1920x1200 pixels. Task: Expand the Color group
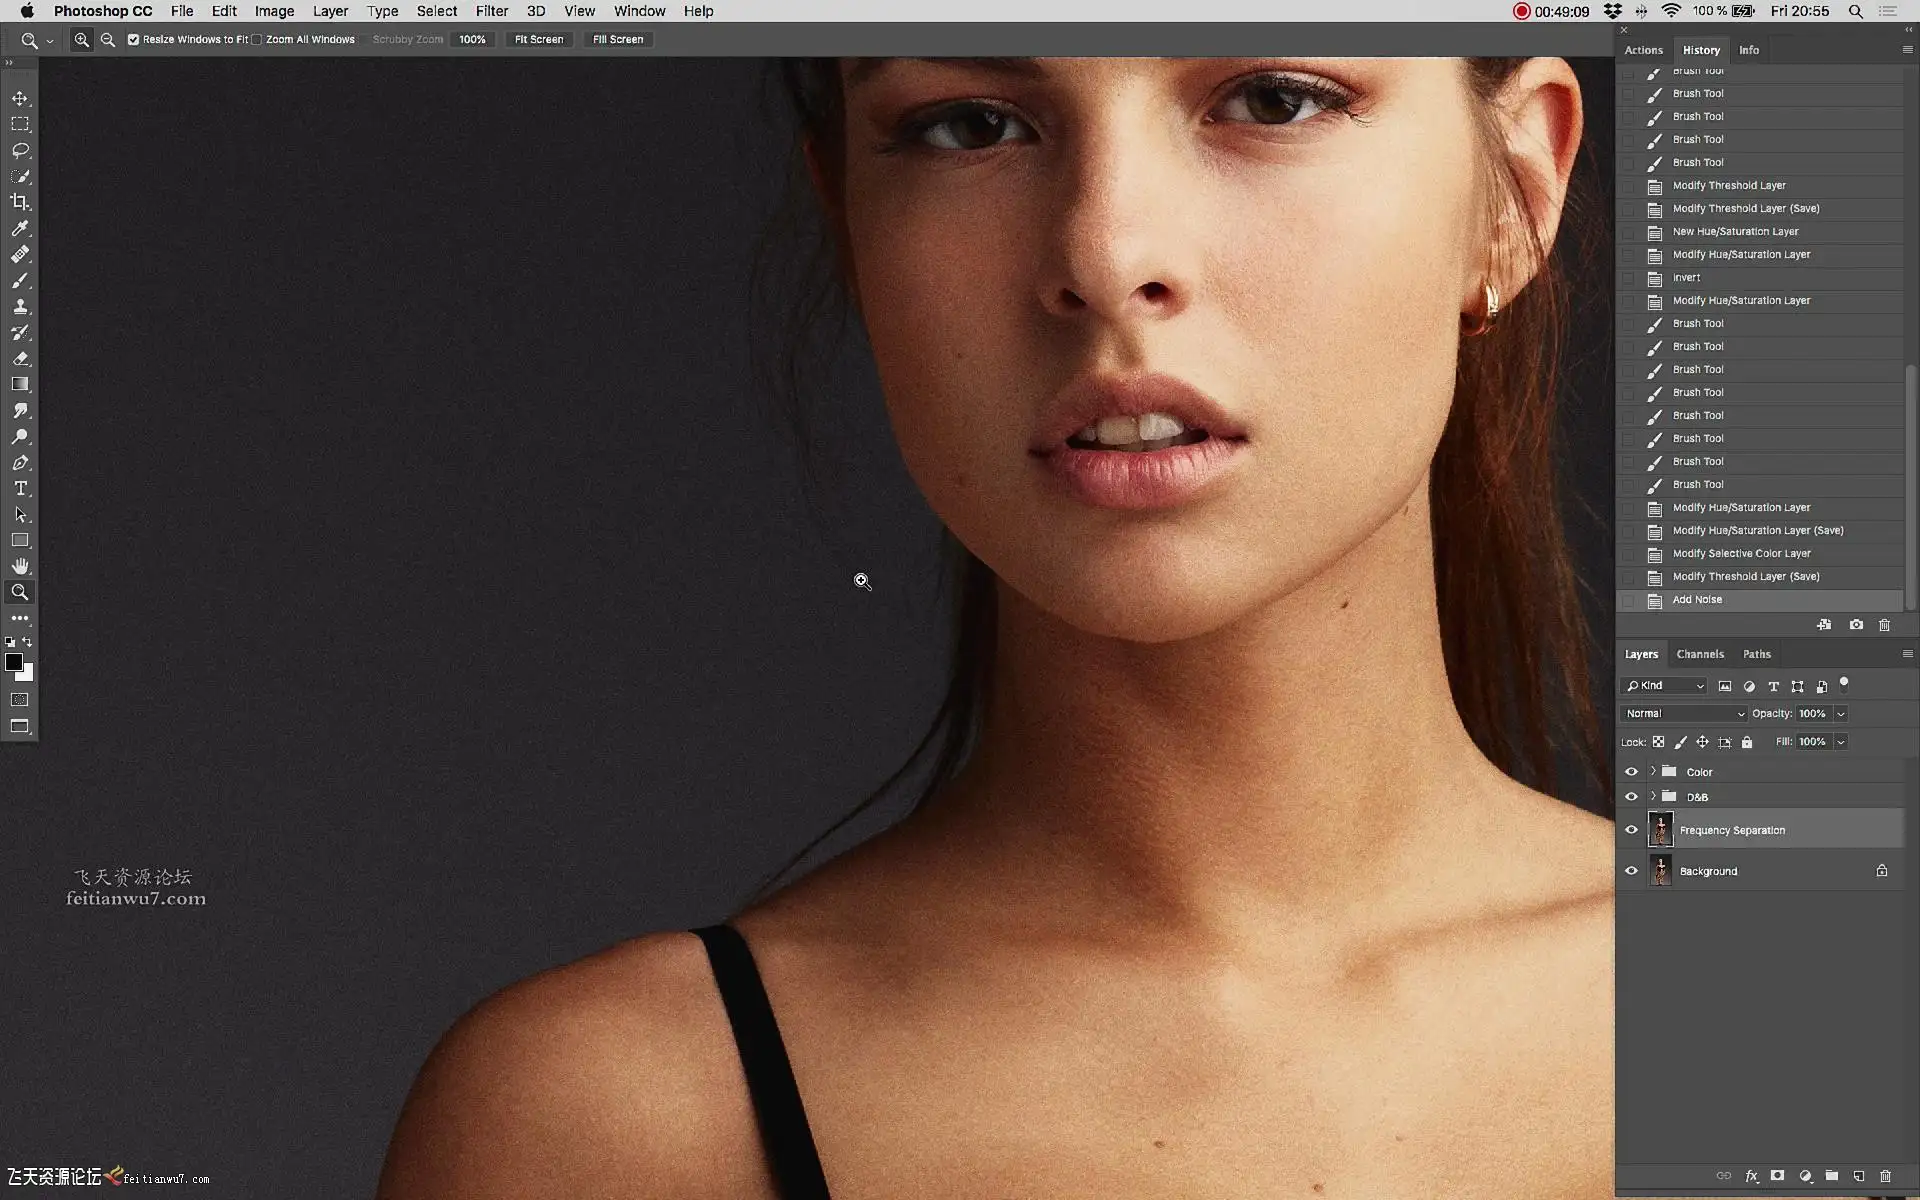click(1653, 771)
